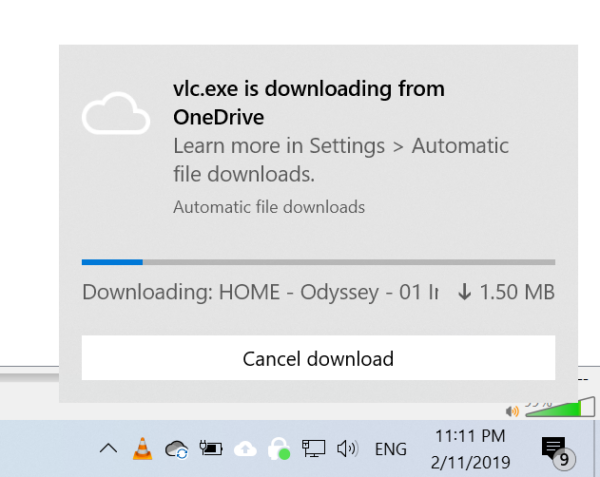The height and width of the screenshot is (477, 600).
Task: Click the white cloud upload tray icon
Action: [x=245, y=449]
